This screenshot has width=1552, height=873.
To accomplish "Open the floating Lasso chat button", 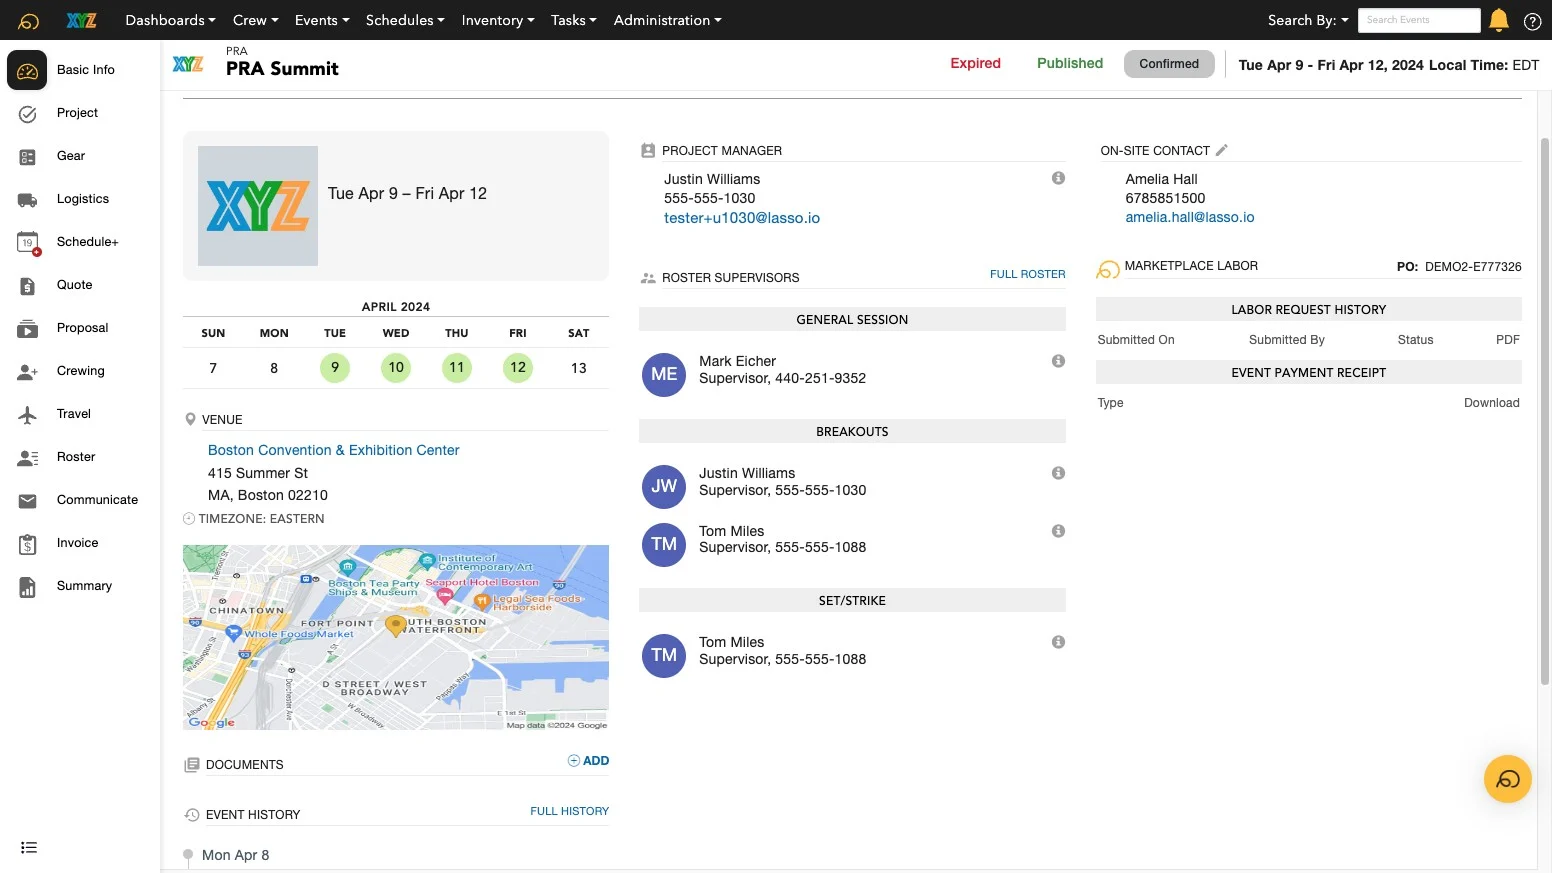I will 1508,779.
